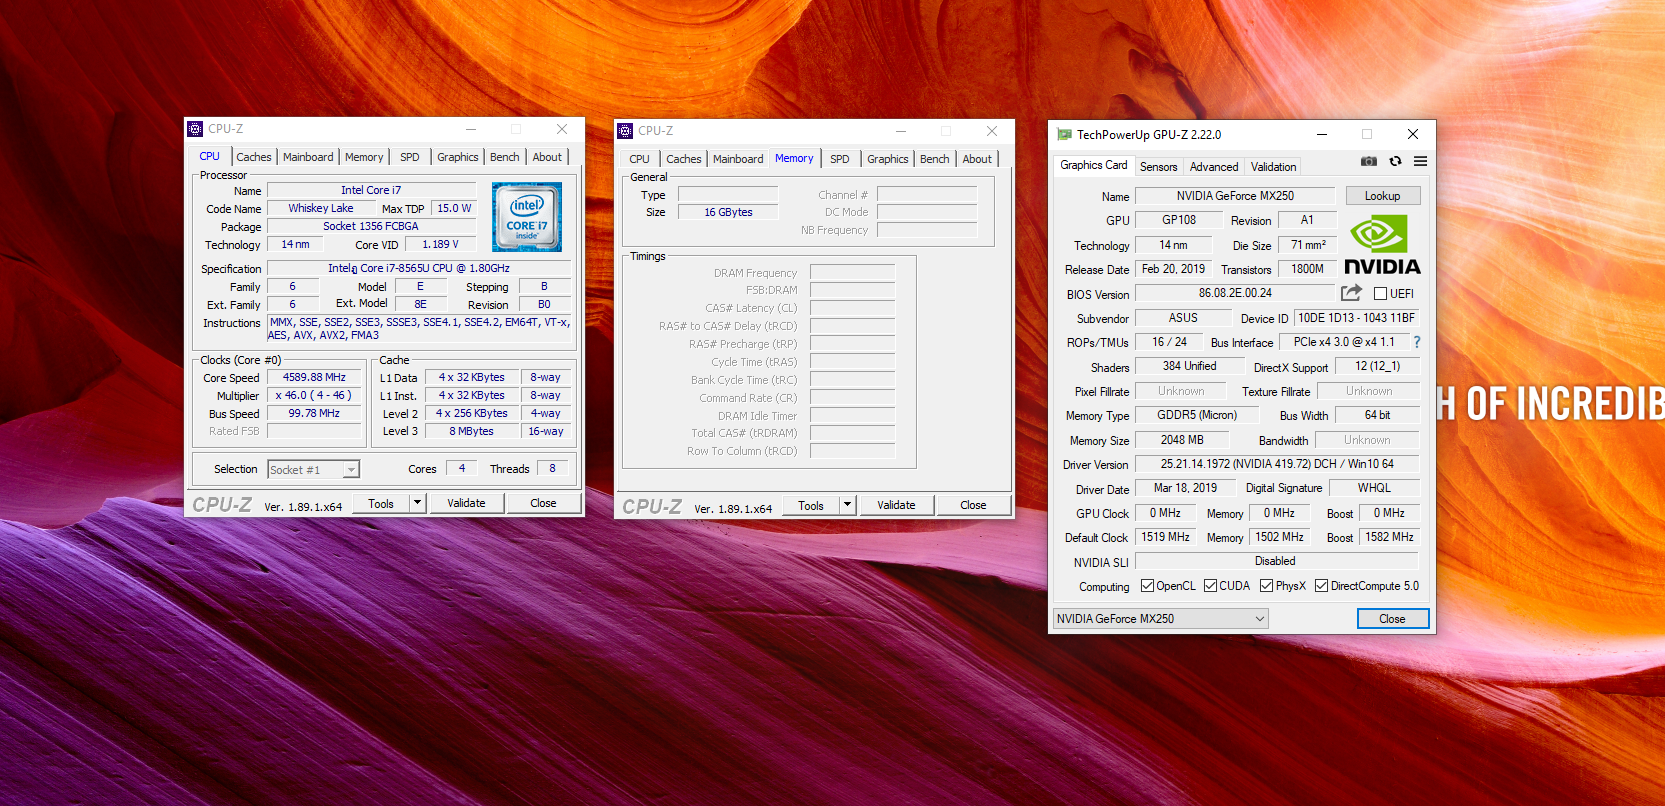Open Mainboard tab in left CPU-Z
1665x806 pixels.
308,157
